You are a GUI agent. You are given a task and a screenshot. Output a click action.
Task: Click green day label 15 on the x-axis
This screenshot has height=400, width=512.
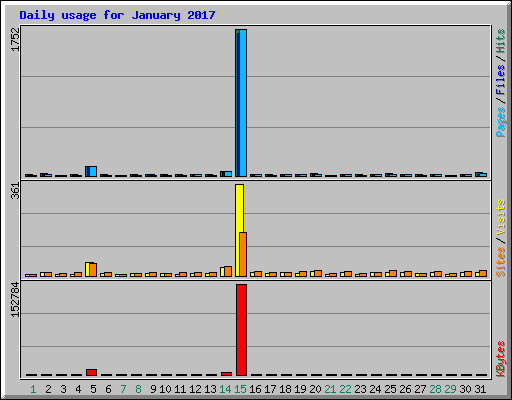(x=240, y=389)
